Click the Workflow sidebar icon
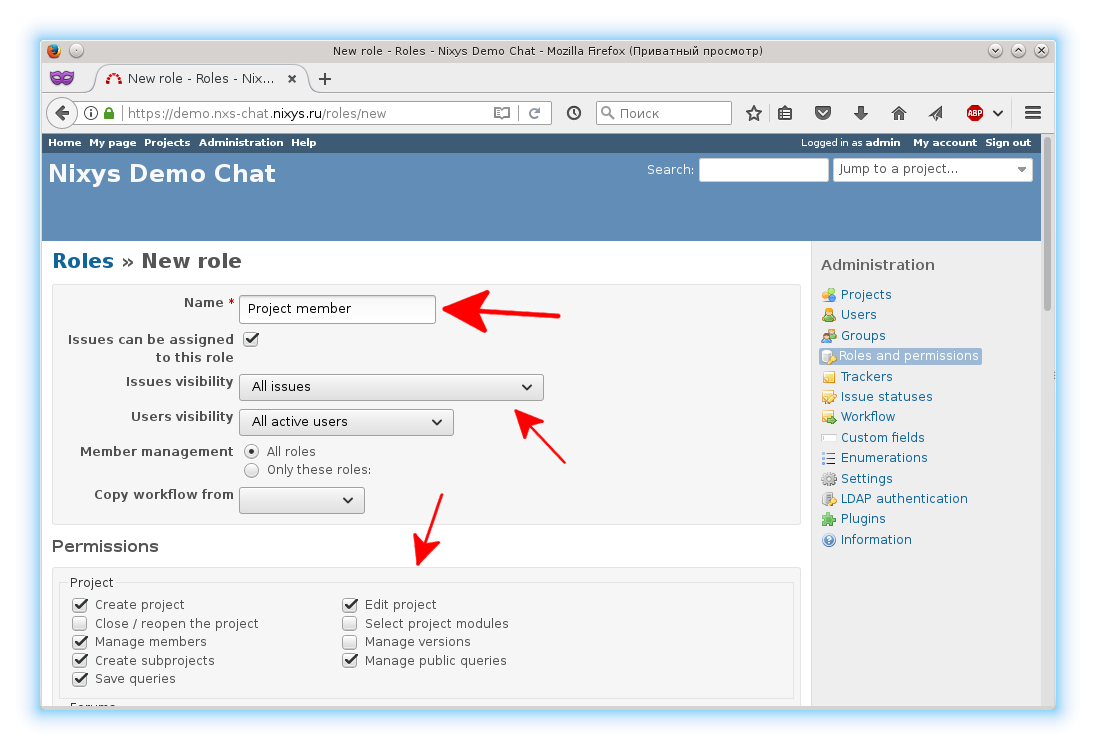 [x=829, y=417]
